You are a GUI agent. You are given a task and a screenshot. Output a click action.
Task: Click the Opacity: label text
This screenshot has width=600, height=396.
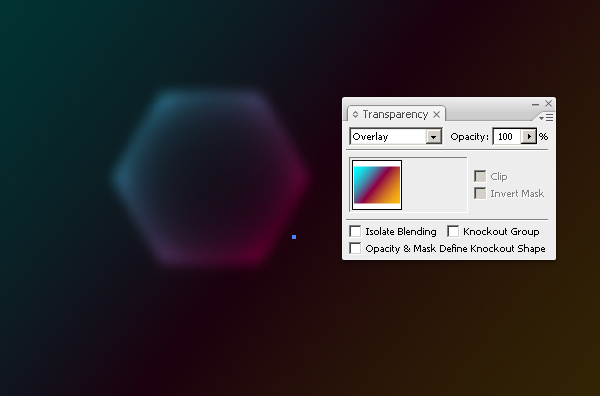click(470, 137)
